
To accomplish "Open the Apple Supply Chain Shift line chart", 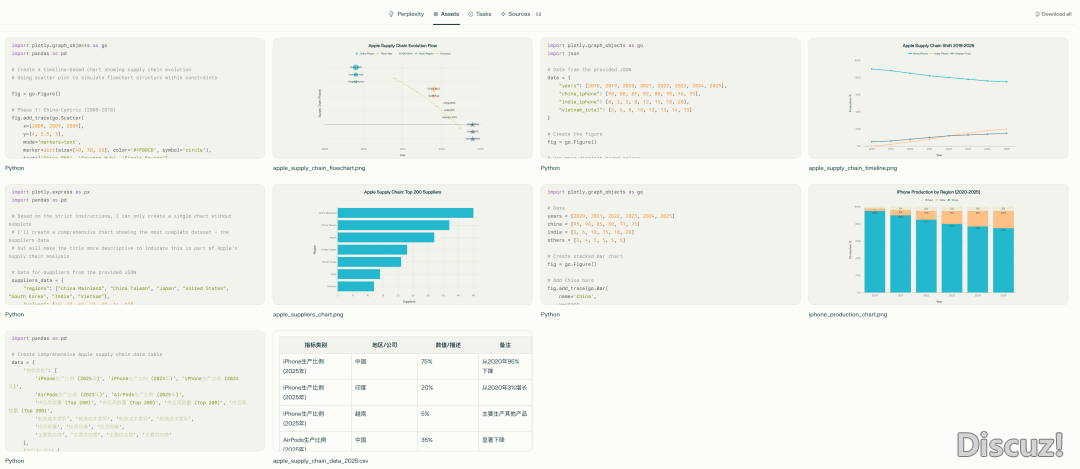I will tap(938, 98).
